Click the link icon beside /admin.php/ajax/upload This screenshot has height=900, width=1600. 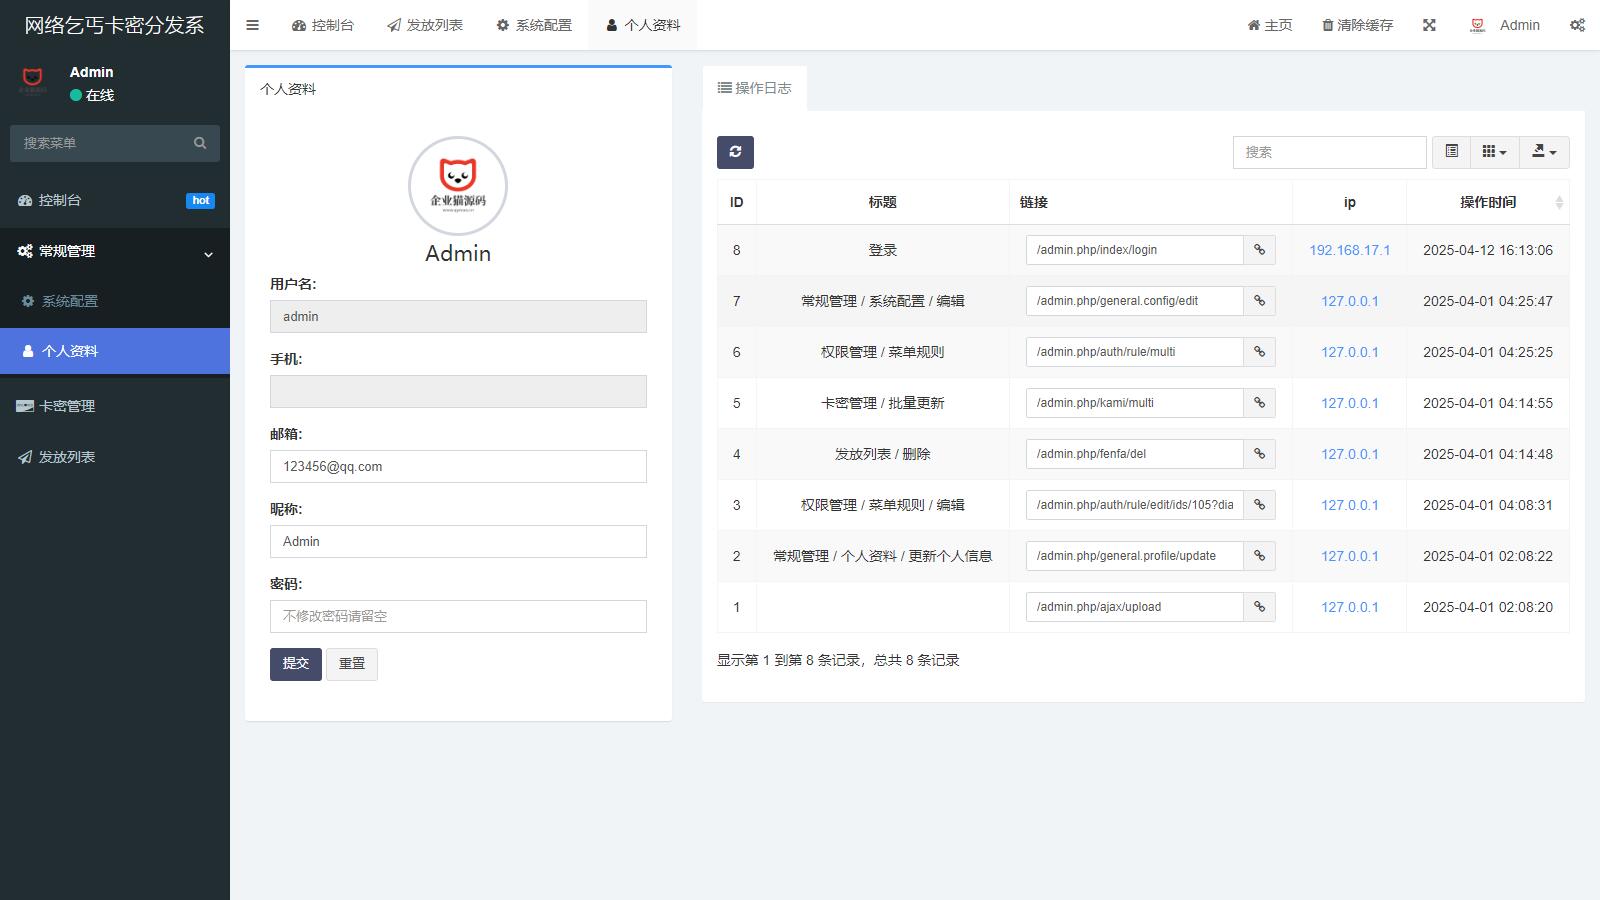[x=1259, y=607]
